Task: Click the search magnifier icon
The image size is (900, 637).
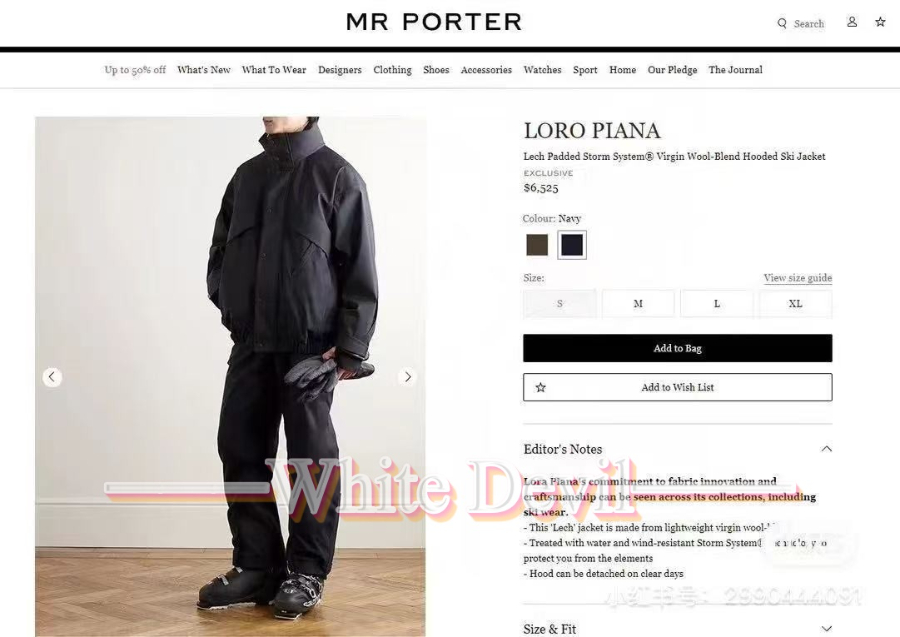Action: pyautogui.click(x=782, y=24)
